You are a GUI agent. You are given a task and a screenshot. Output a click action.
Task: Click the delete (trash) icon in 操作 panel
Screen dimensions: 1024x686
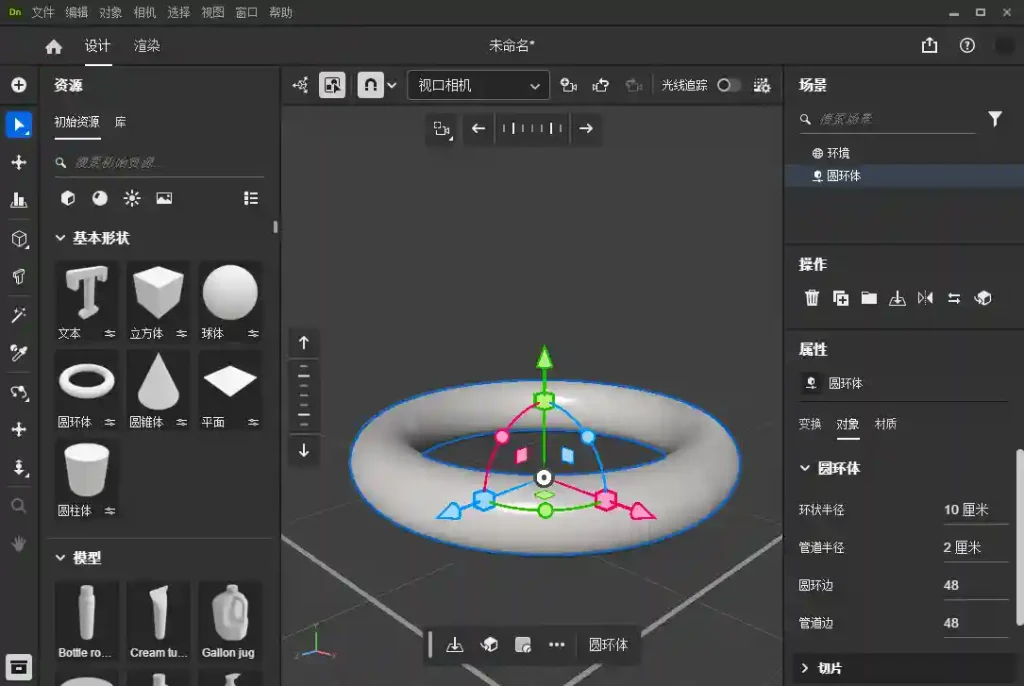click(x=812, y=297)
